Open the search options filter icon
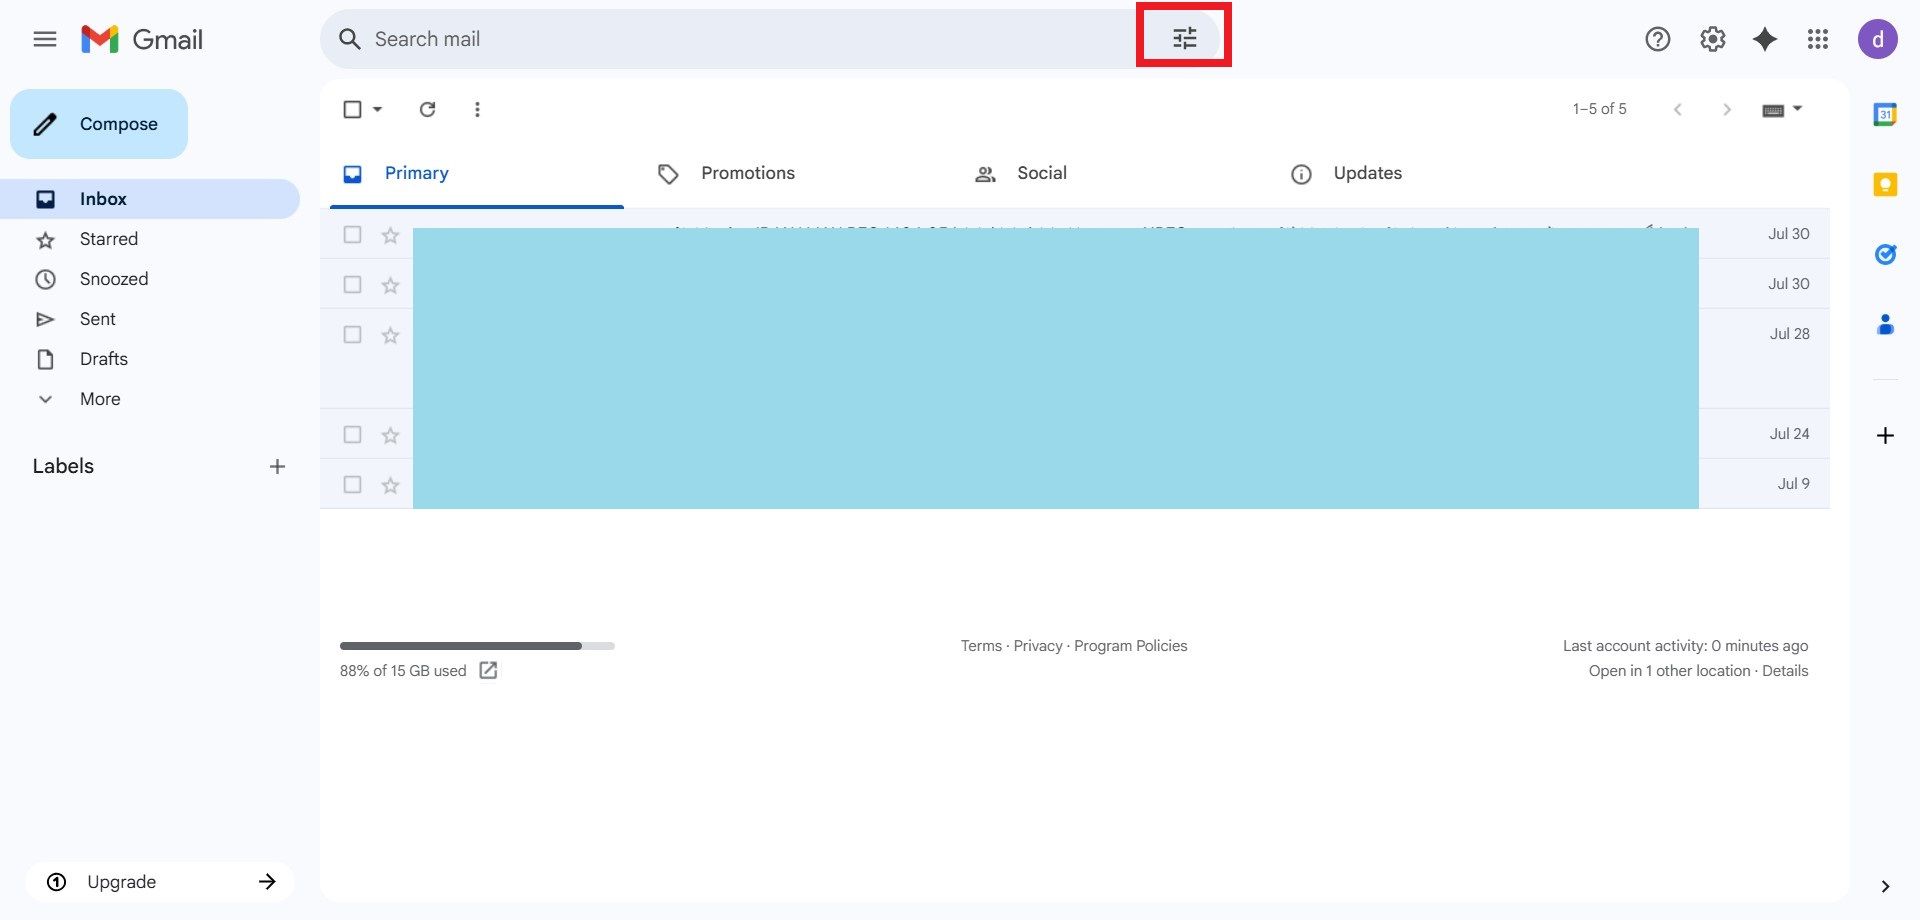1920x920 pixels. click(1184, 39)
